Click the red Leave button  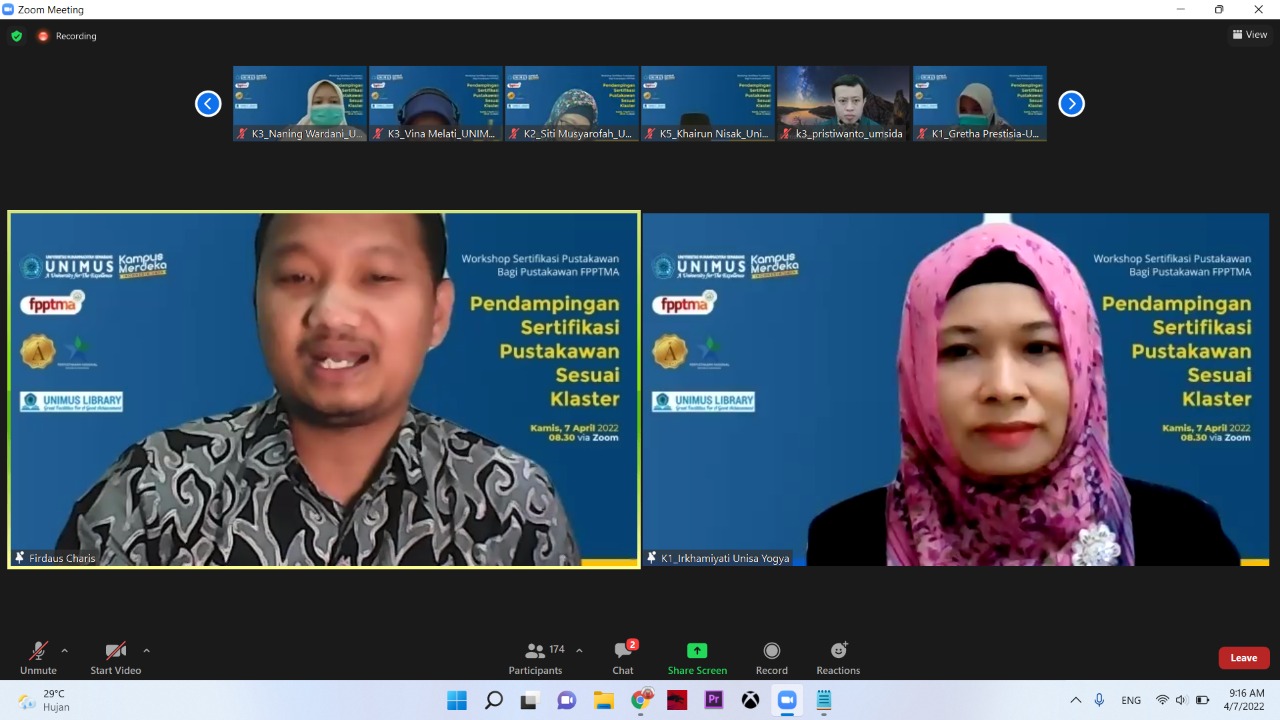coord(1244,658)
